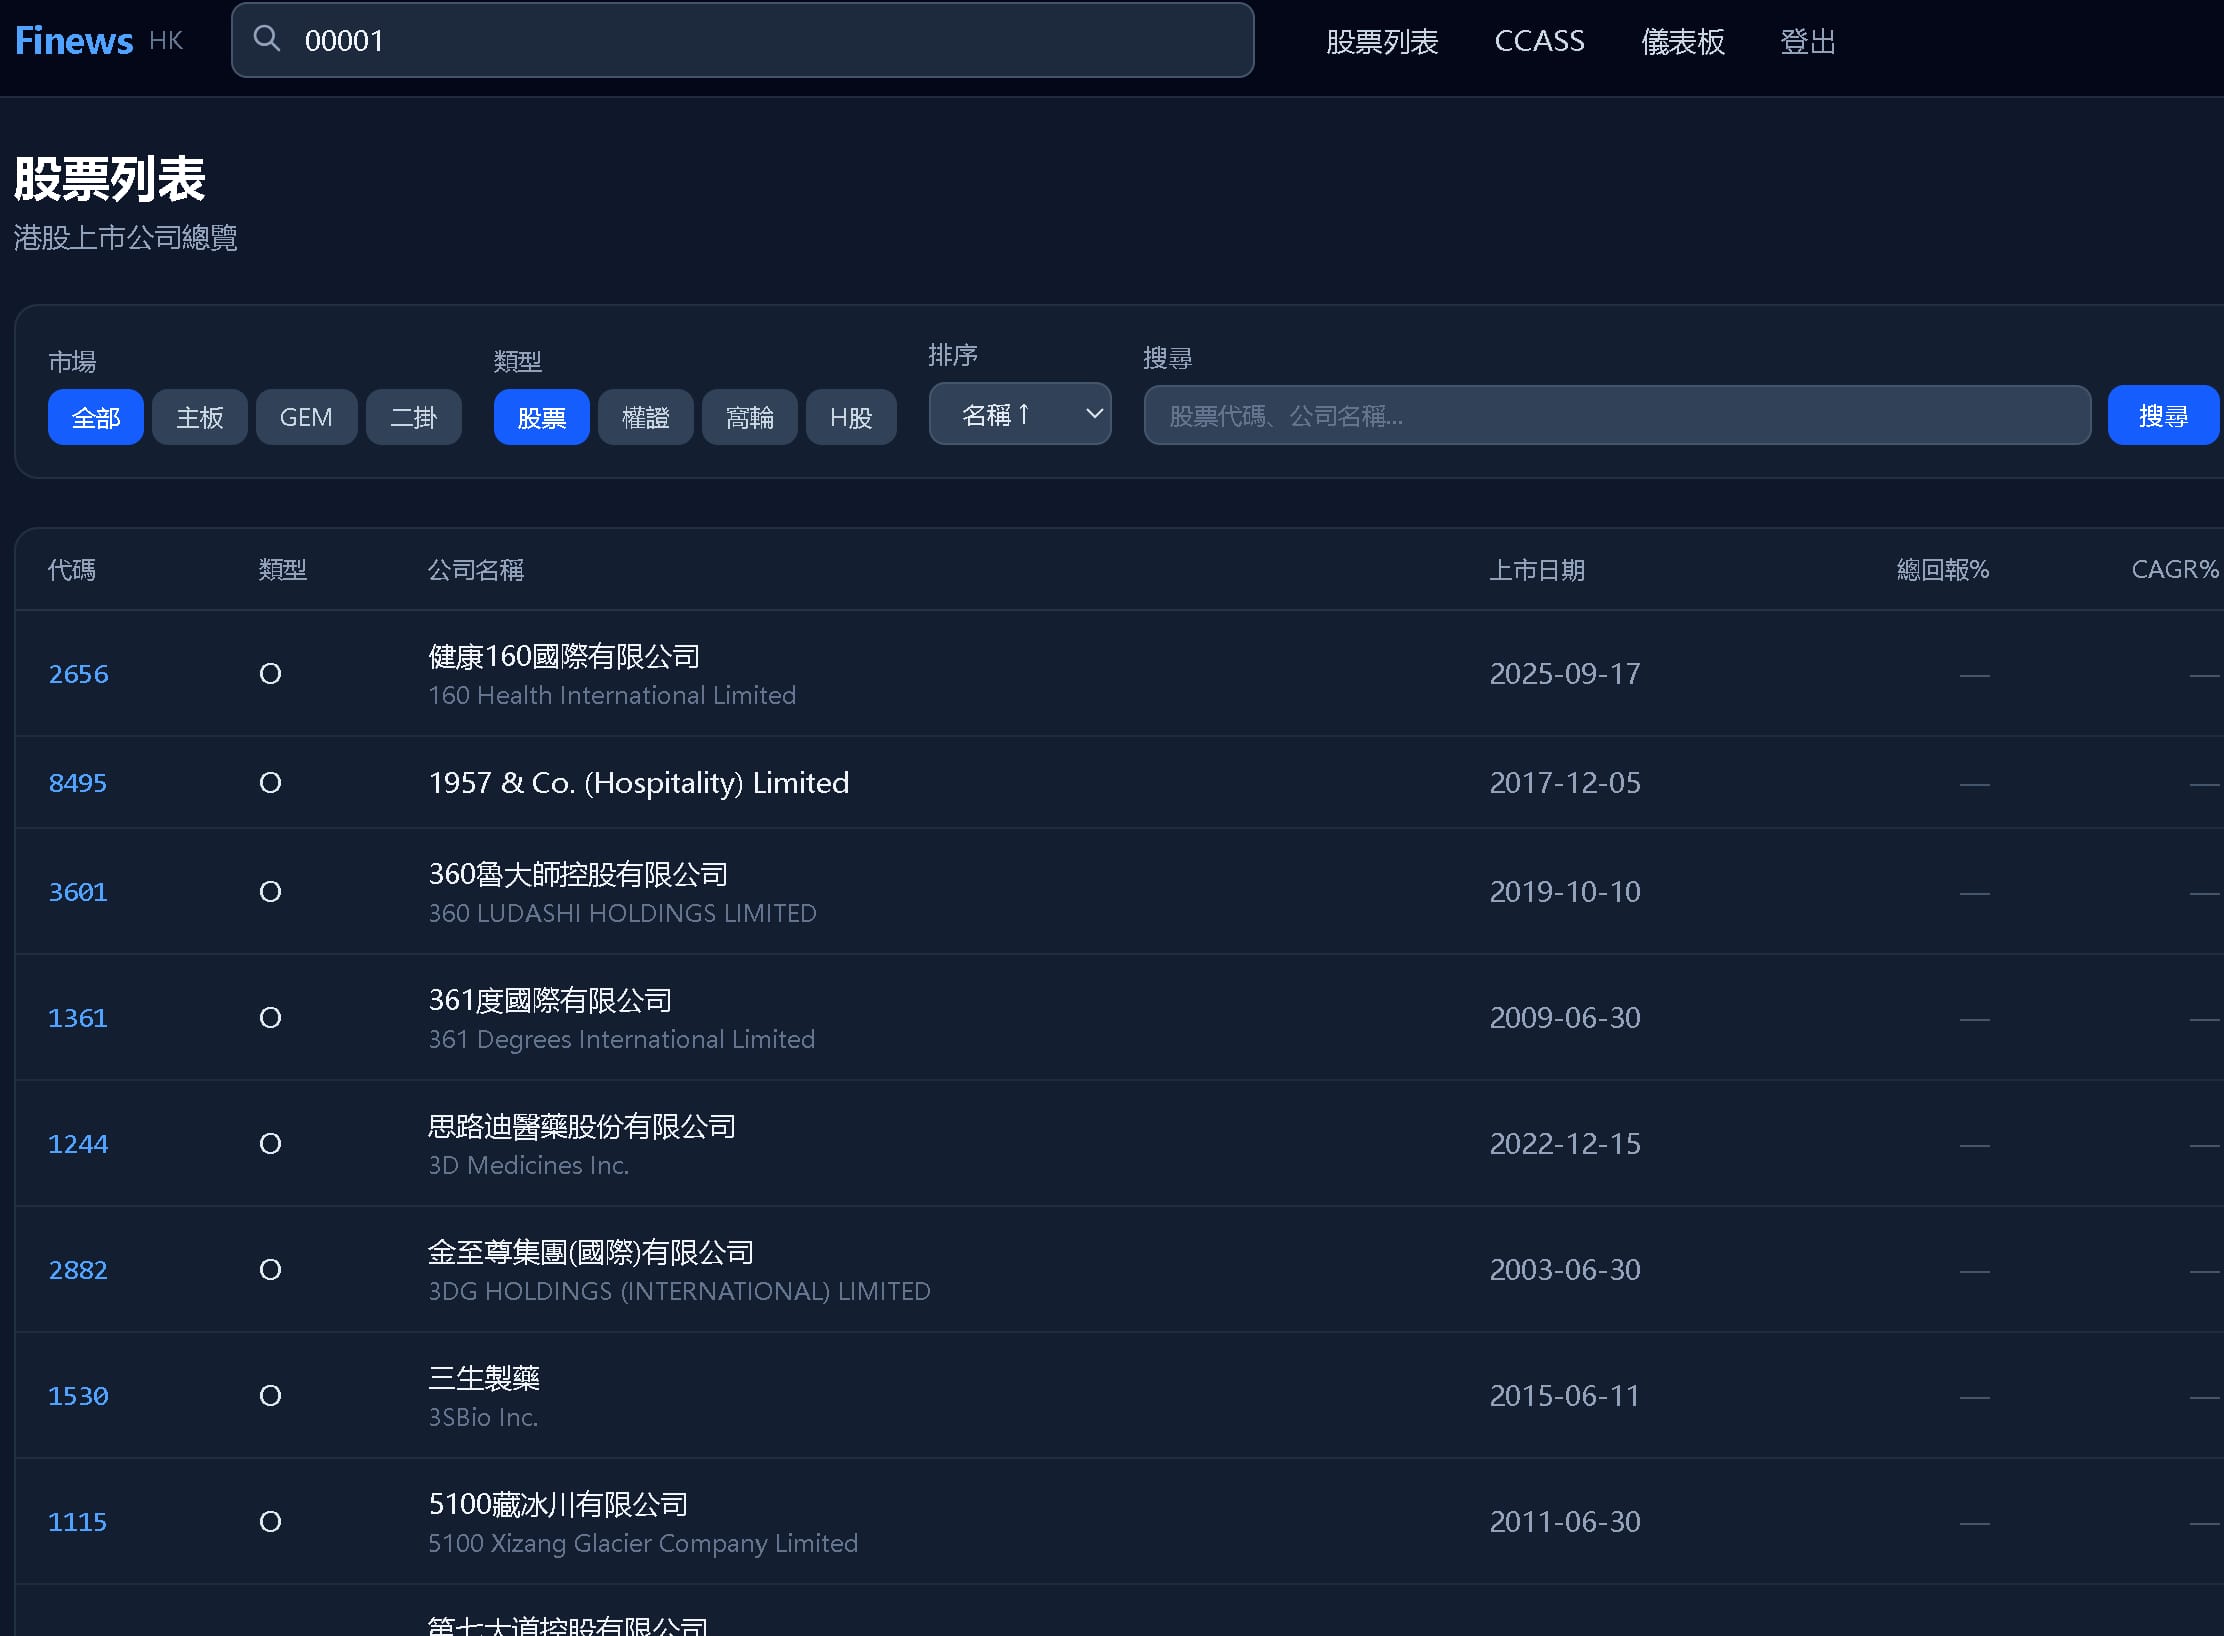The width and height of the screenshot is (2224, 1636).
Task: Click the Finews HK logo
Action: point(99,41)
